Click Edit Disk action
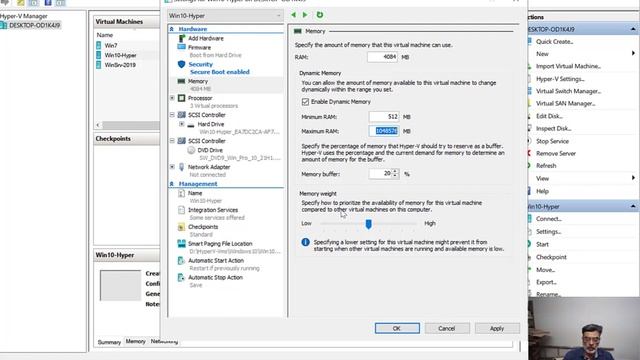The height and width of the screenshot is (360, 640). click(x=549, y=116)
